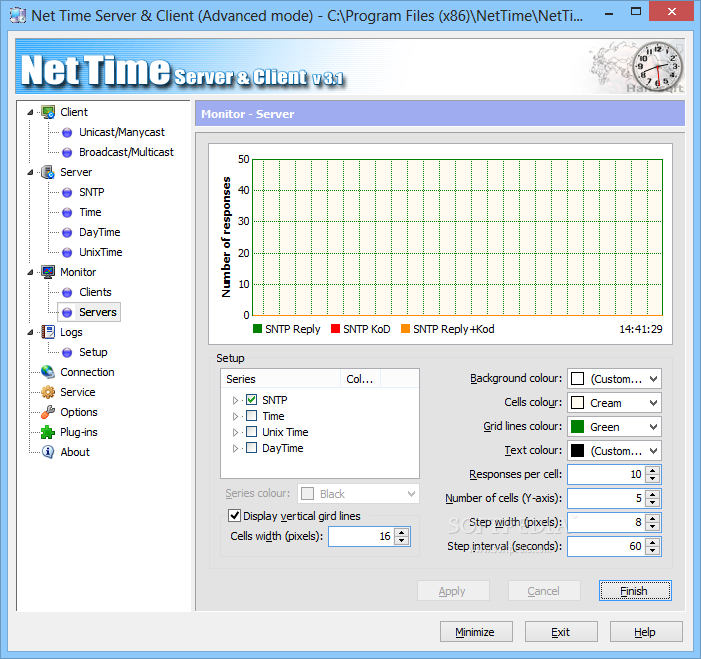701x659 pixels.
Task: Click the blue bullet beside Time node
Action: [x=67, y=212]
